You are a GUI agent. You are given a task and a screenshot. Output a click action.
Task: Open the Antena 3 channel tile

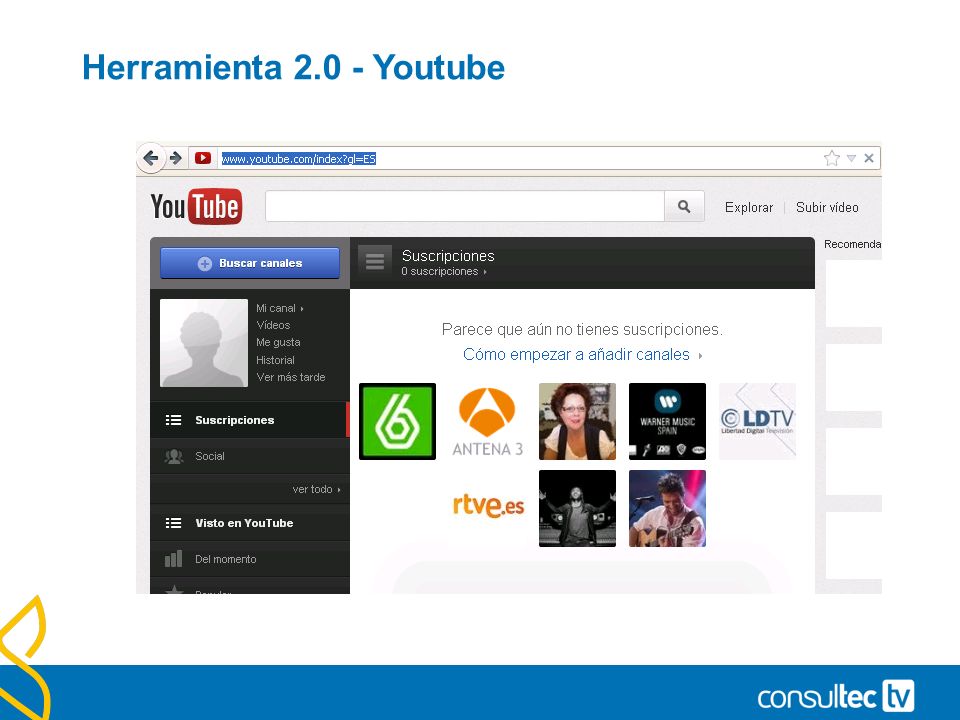pyautogui.click(x=487, y=421)
